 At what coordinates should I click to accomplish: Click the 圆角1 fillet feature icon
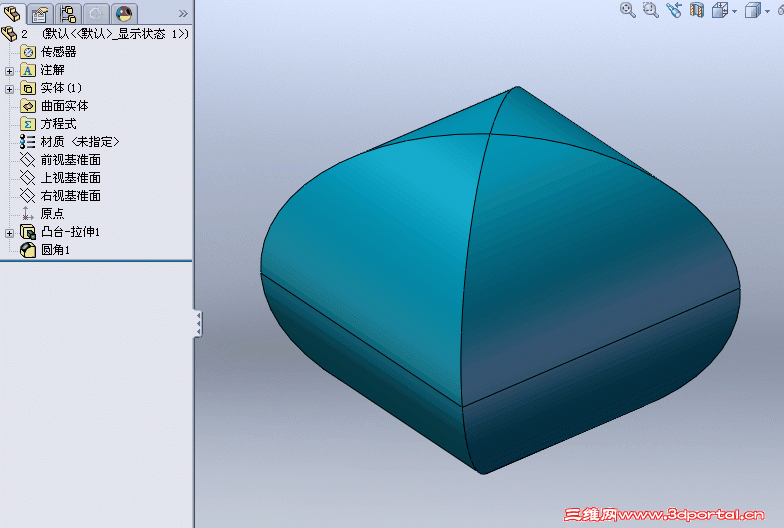point(28,250)
